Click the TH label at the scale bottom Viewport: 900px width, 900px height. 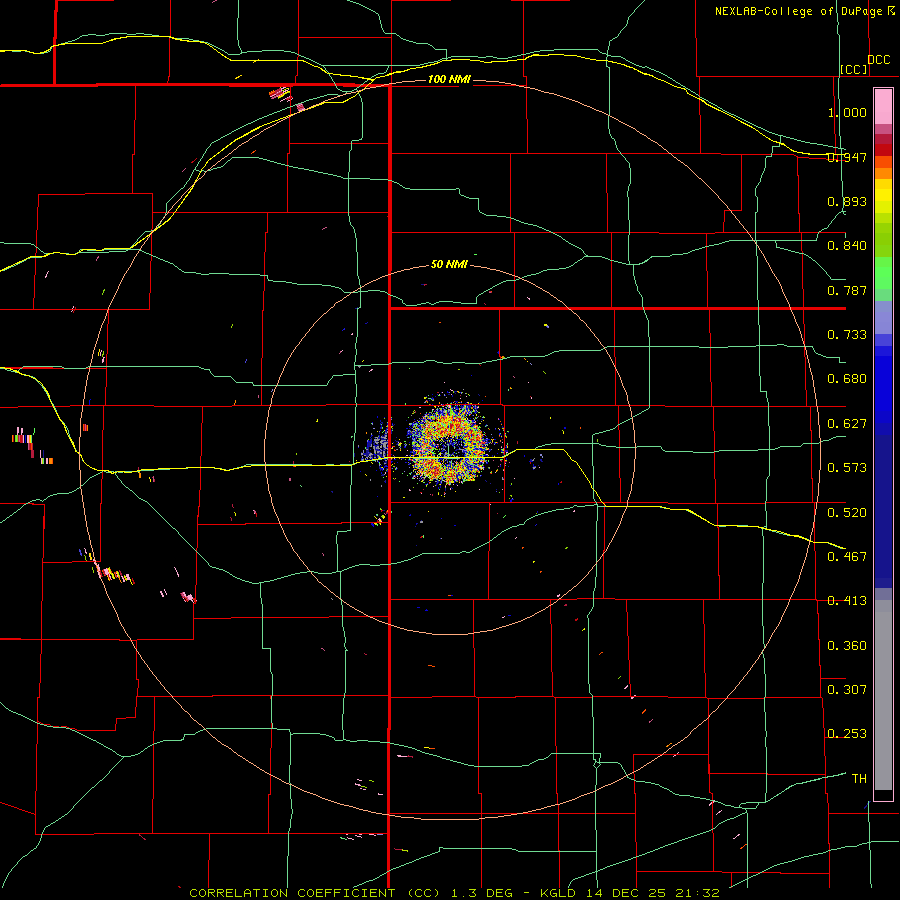pyautogui.click(x=859, y=779)
